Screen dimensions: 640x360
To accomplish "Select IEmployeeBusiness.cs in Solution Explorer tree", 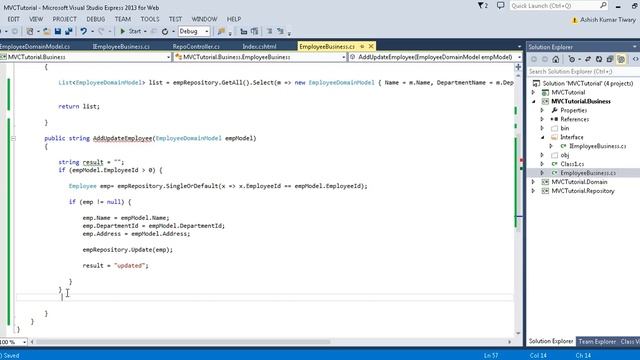I will point(597,146).
